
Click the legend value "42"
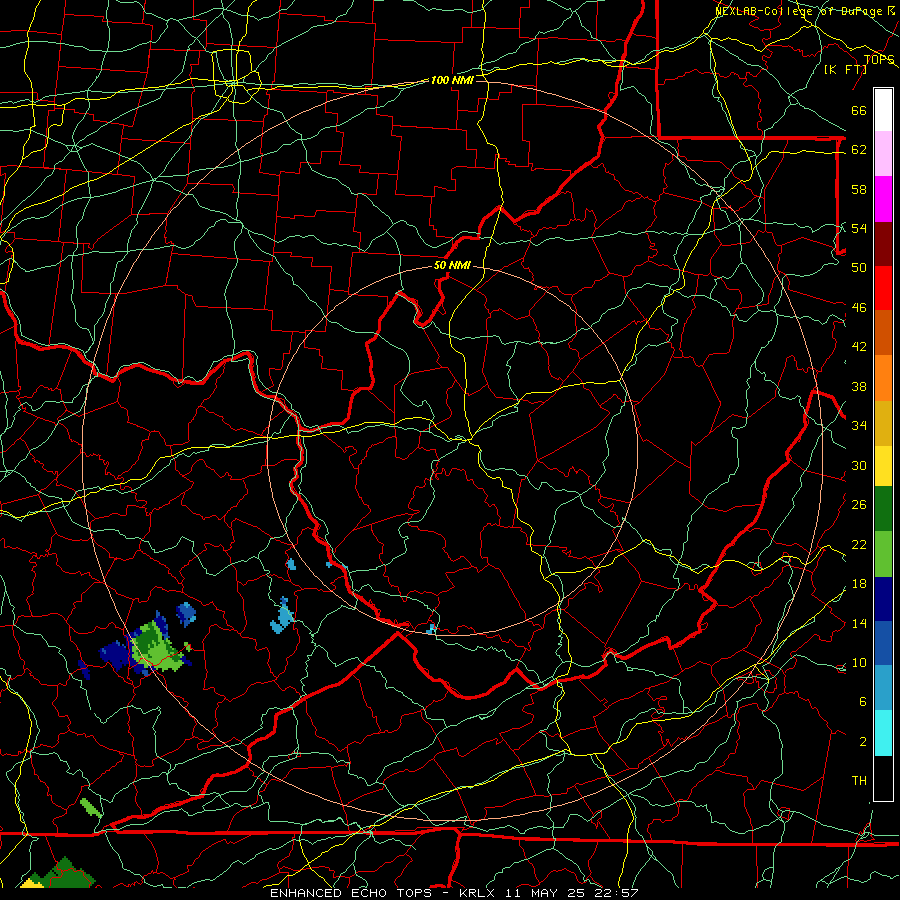859,347
